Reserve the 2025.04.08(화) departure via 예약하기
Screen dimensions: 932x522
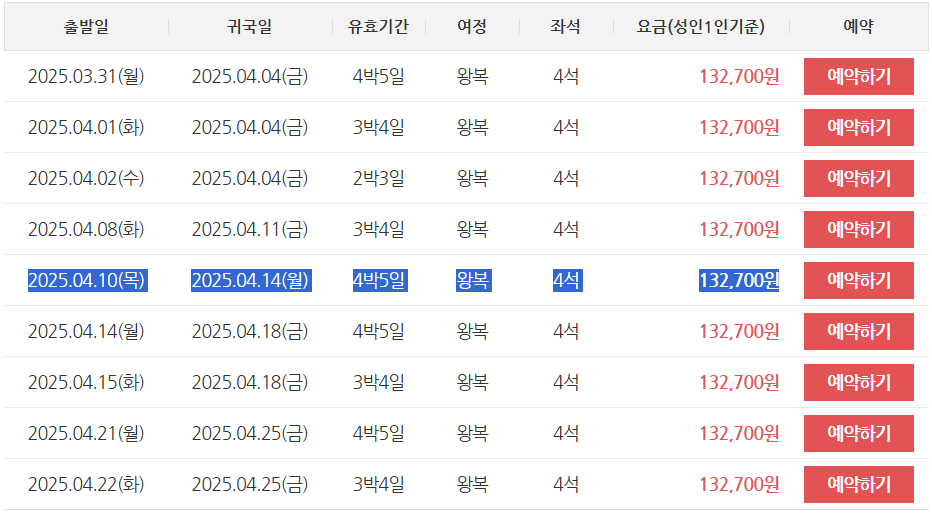click(858, 229)
